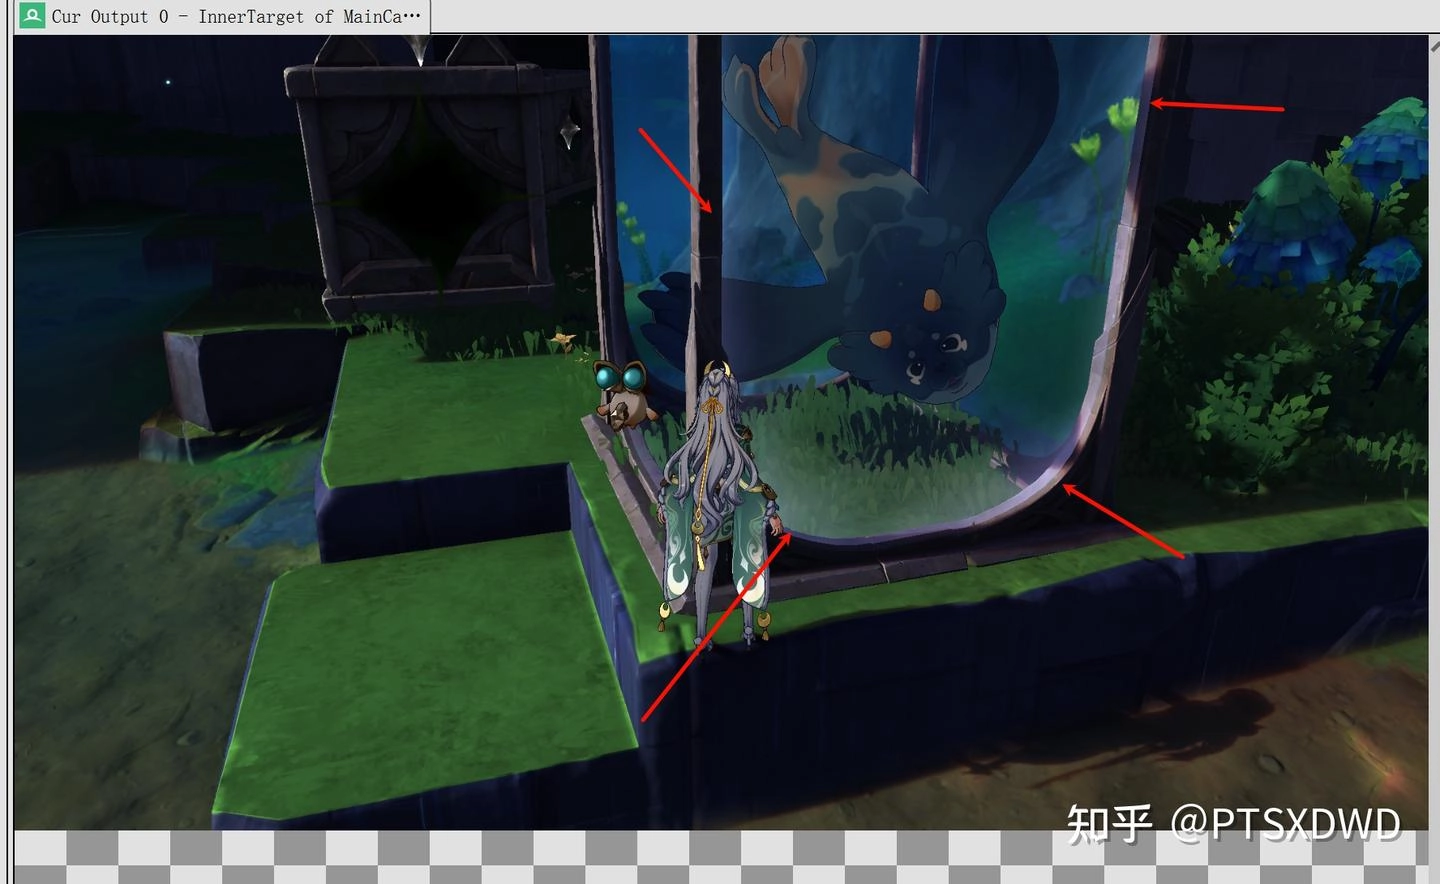The height and width of the screenshot is (884, 1440).
Task: Select the Cur Output 0 InnerTarget tab
Action: 222,16
